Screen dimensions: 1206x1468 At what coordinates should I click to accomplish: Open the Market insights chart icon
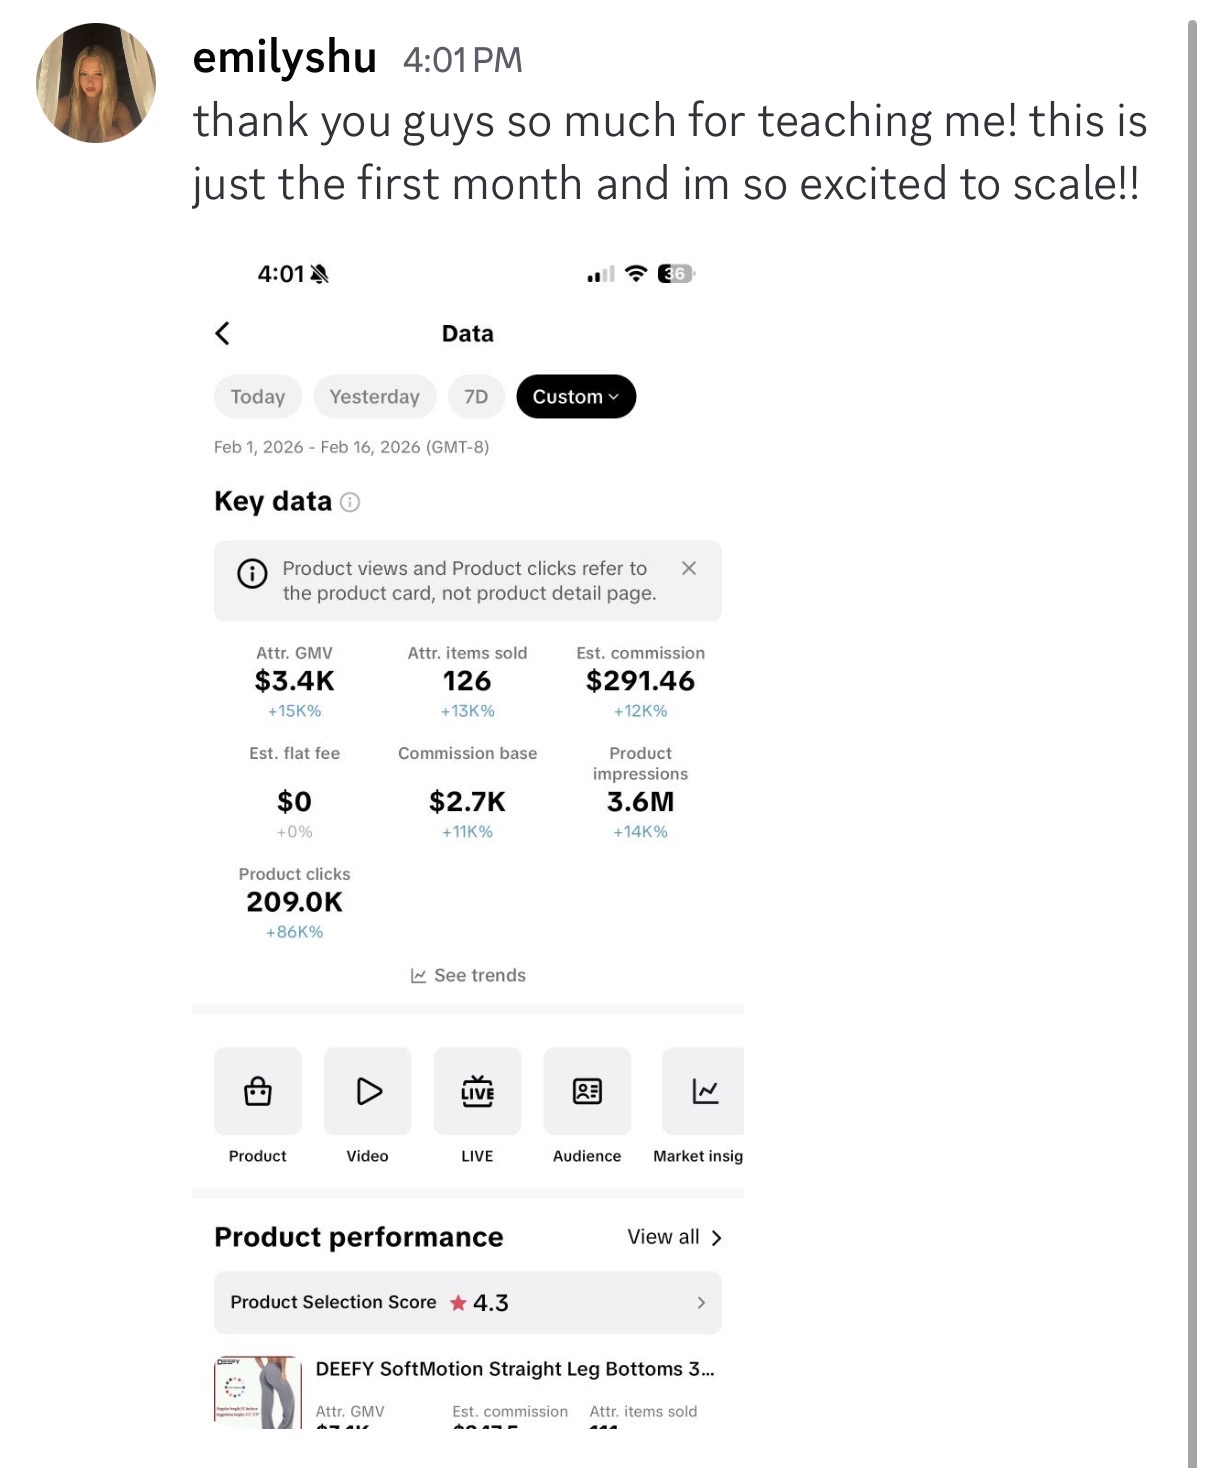[x=704, y=1091]
